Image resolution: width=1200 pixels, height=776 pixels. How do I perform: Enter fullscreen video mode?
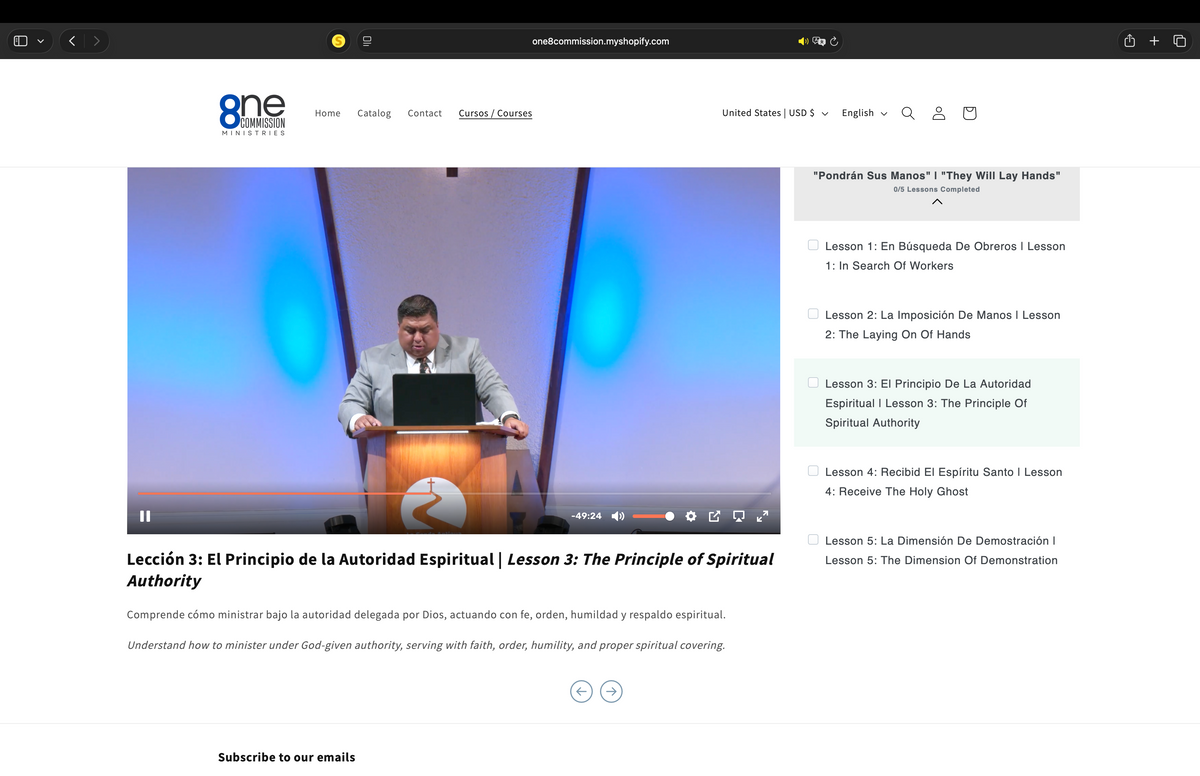pos(762,516)
